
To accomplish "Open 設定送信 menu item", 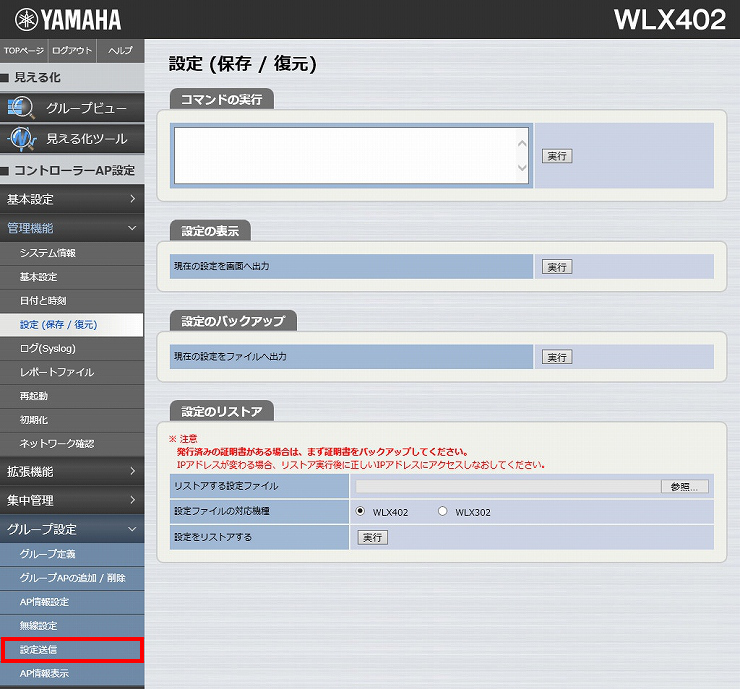I will coord(72,650).
